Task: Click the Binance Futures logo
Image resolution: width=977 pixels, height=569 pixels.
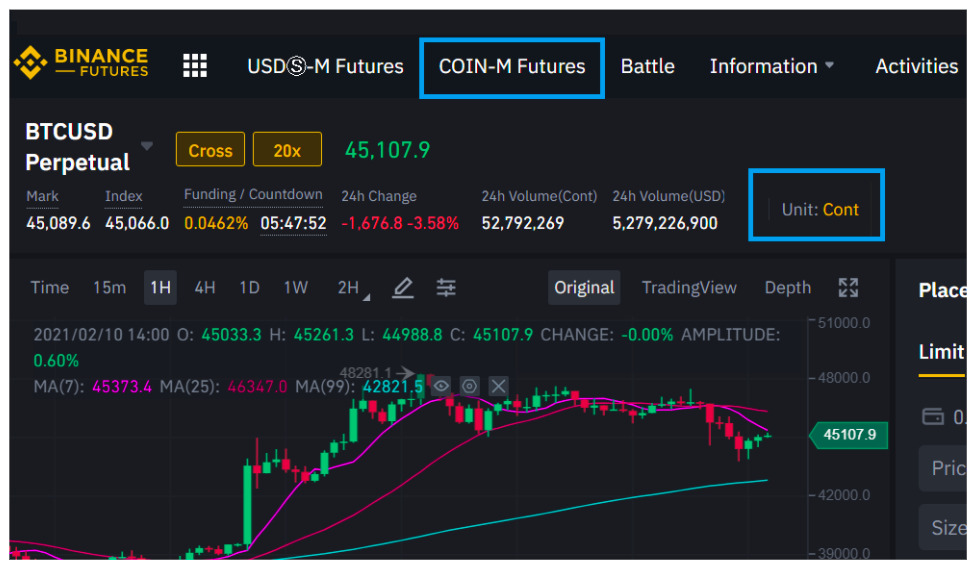Action: (81, 63)
